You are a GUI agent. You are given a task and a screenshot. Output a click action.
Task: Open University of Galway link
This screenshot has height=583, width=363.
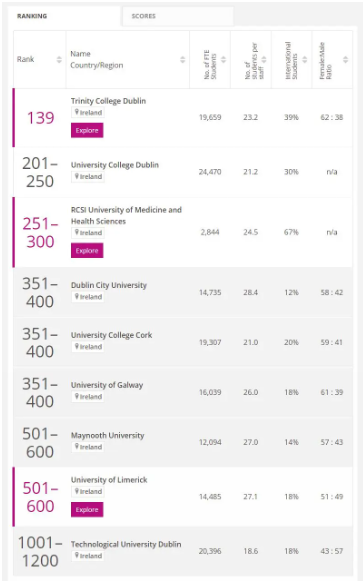(107, 385)
